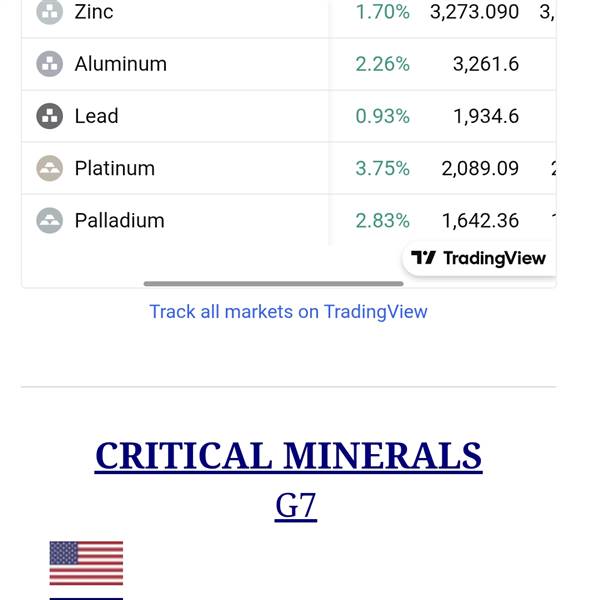Click the Aluminum commodity icon

(x=49, y=64)
